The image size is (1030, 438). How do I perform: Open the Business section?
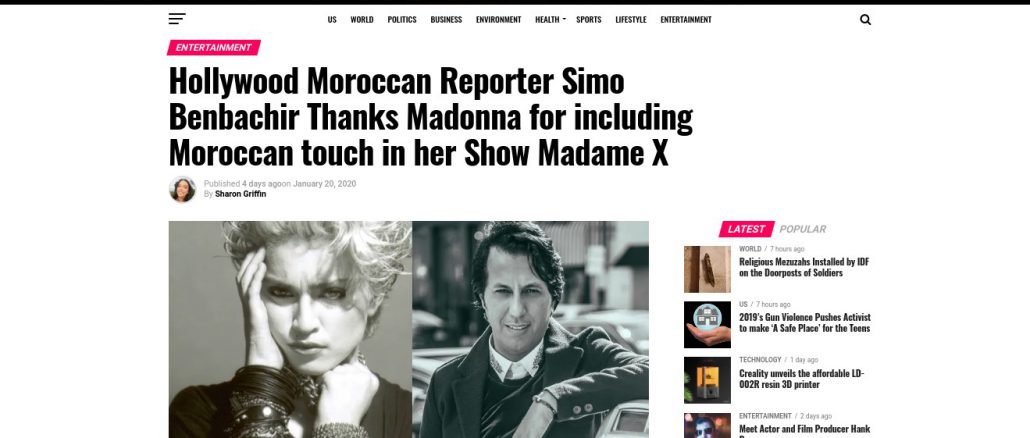(446, 20)
